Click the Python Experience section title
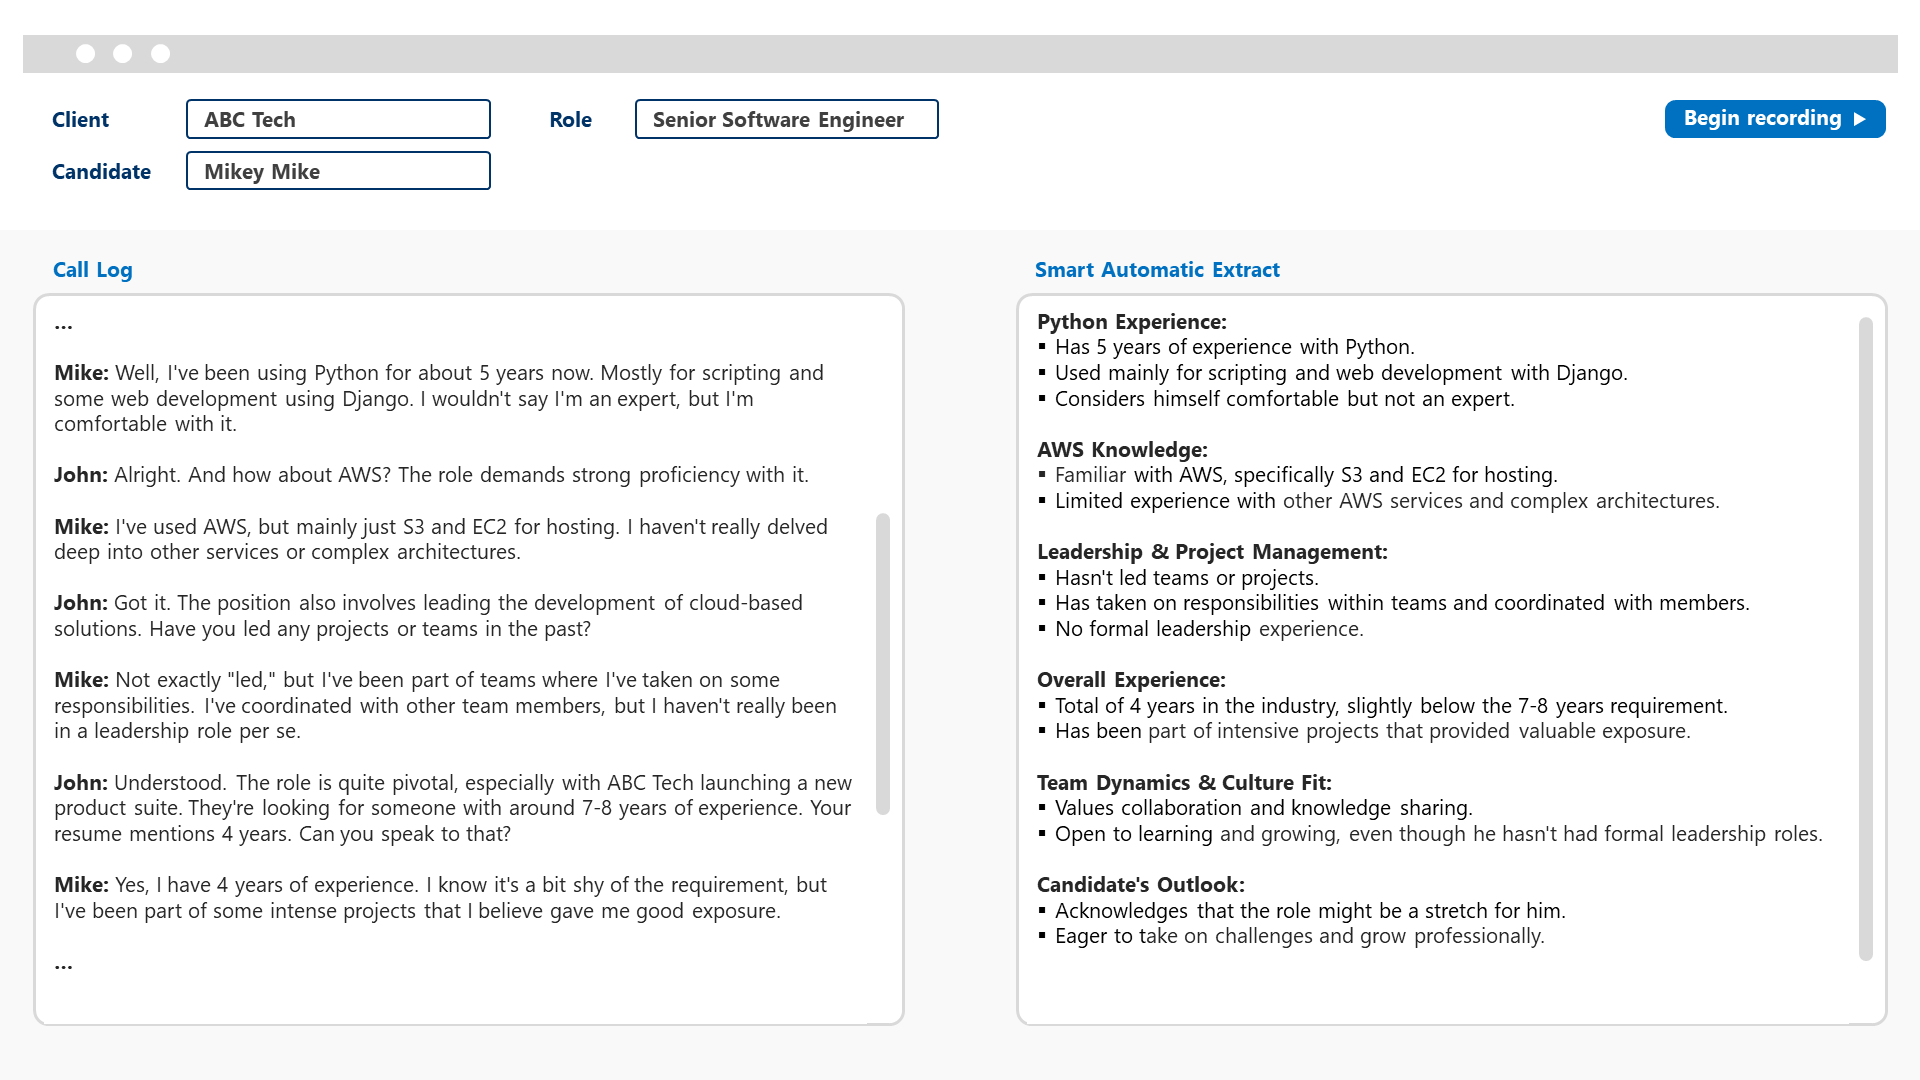Screen dimensions: 1920x1080 coord(1131,322)
